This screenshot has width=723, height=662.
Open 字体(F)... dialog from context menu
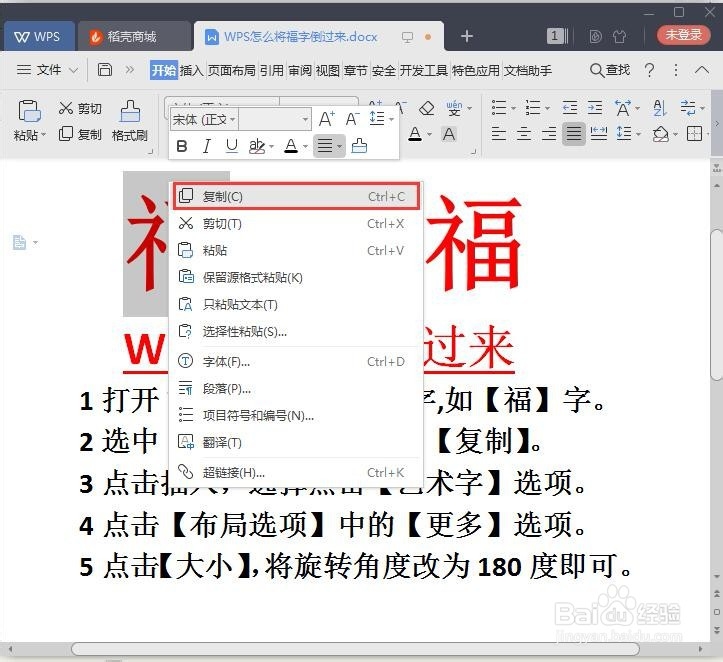tap(296, 361)
